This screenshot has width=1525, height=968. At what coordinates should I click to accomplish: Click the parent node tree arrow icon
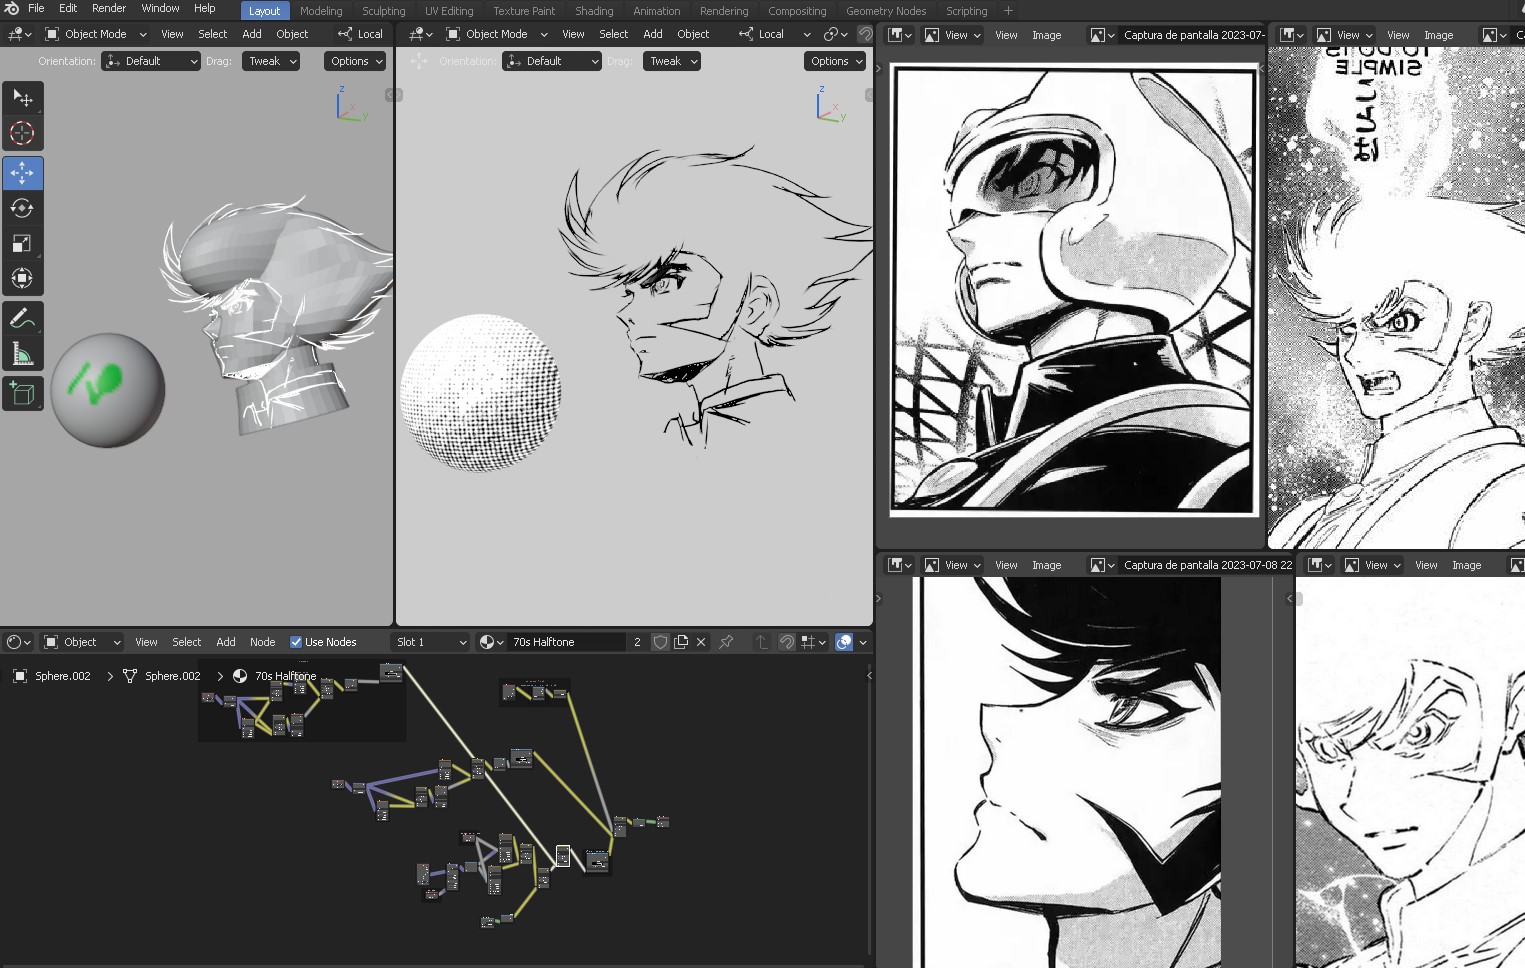click(x=761, y=642)
